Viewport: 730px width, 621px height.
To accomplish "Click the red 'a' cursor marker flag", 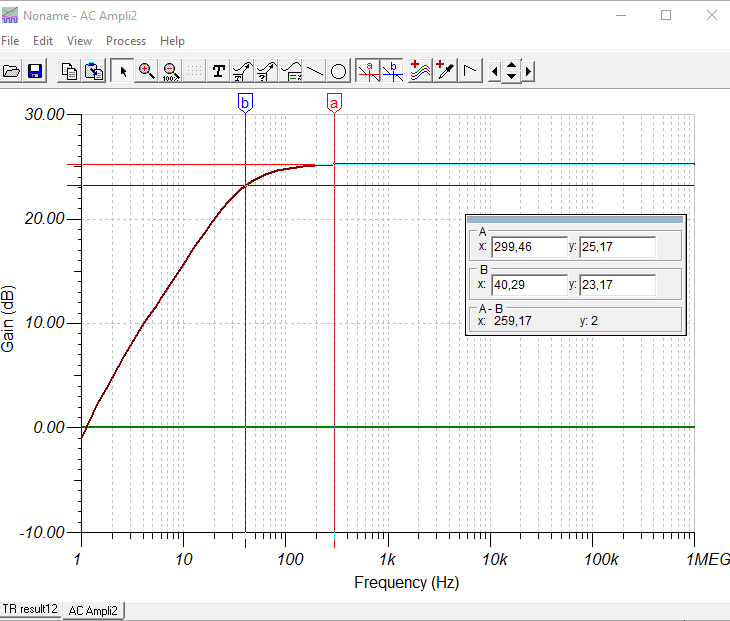I will (334, 102).
